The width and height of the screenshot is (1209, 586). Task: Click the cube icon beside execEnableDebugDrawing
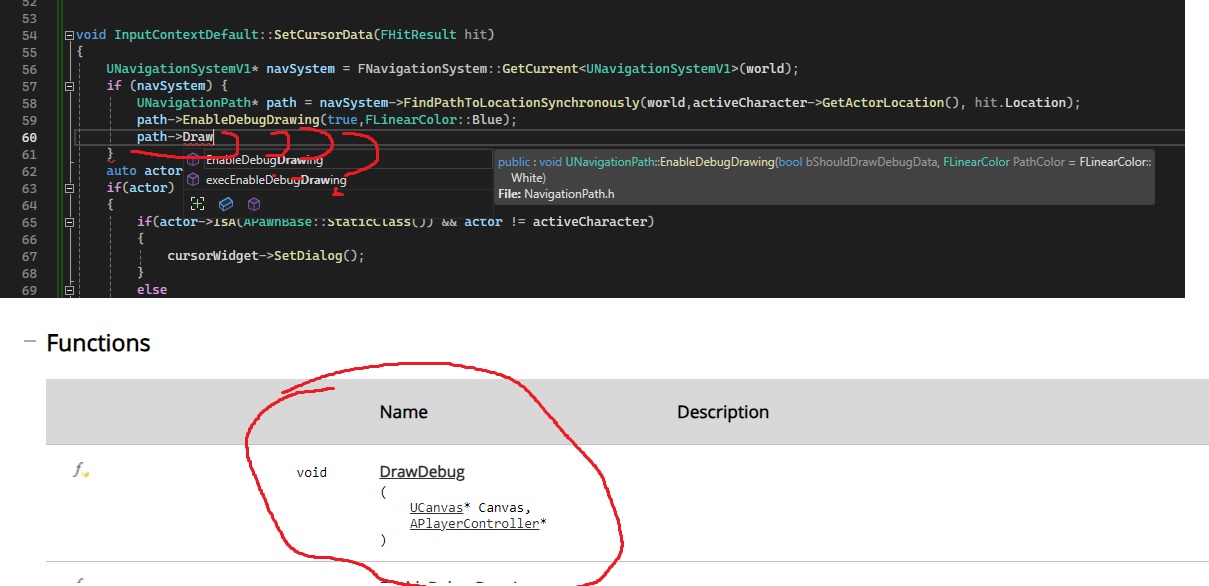(193, 181)
